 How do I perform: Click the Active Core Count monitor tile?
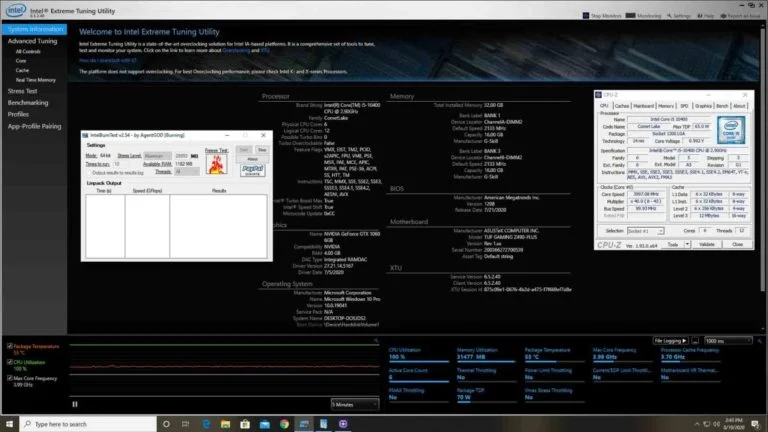[419, 375]
